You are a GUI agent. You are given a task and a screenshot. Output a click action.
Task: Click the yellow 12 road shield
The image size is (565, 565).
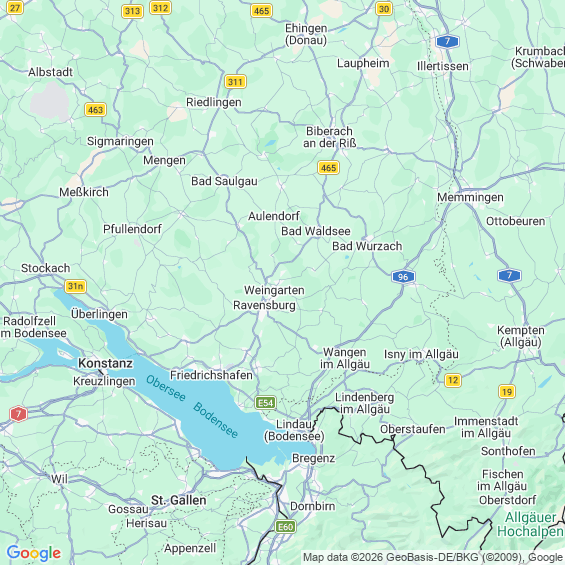click(453, 380)
